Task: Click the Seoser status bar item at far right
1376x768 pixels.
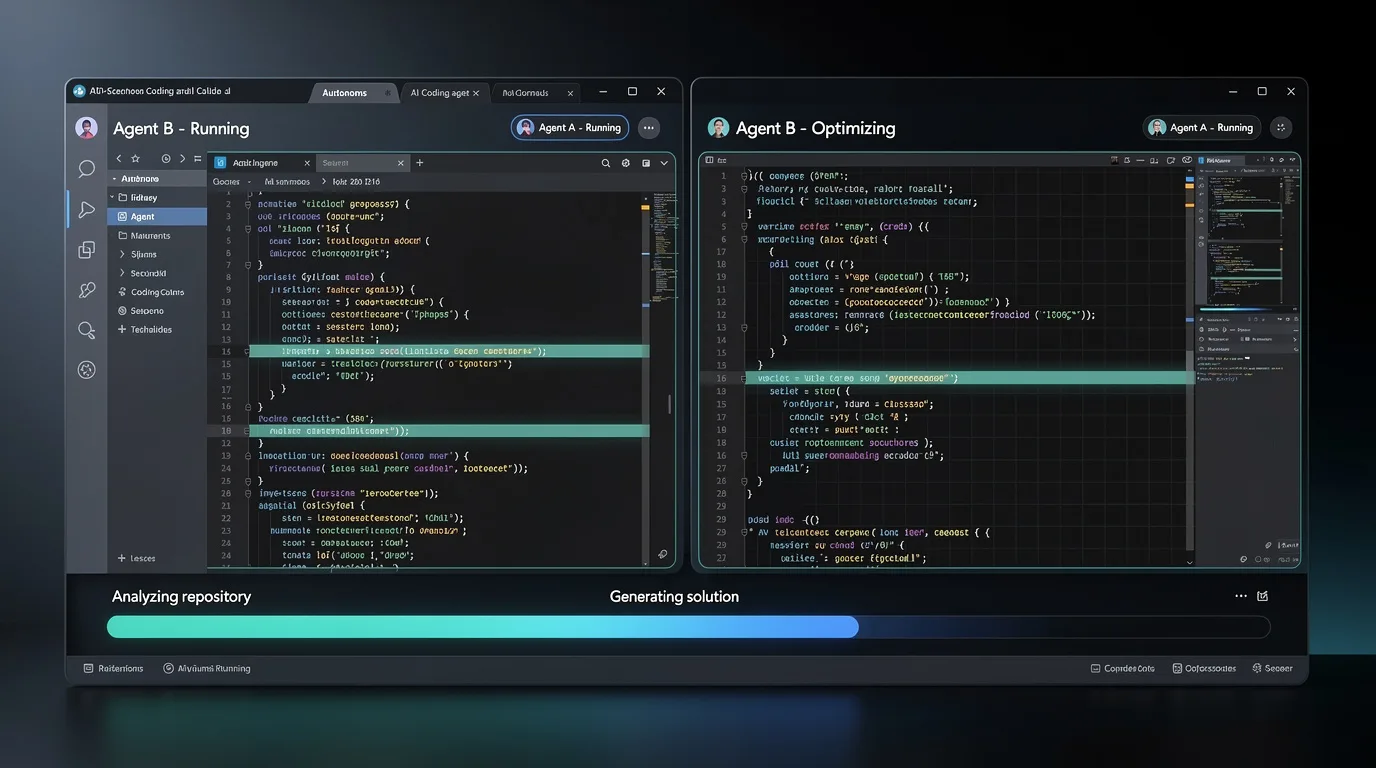Action: tap(1272, 668)
